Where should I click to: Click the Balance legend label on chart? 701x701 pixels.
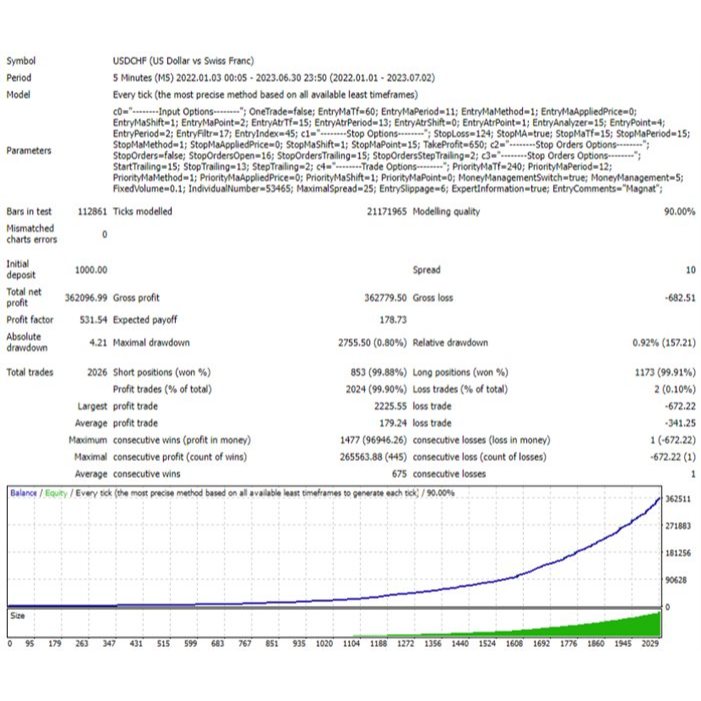(23, 493)
